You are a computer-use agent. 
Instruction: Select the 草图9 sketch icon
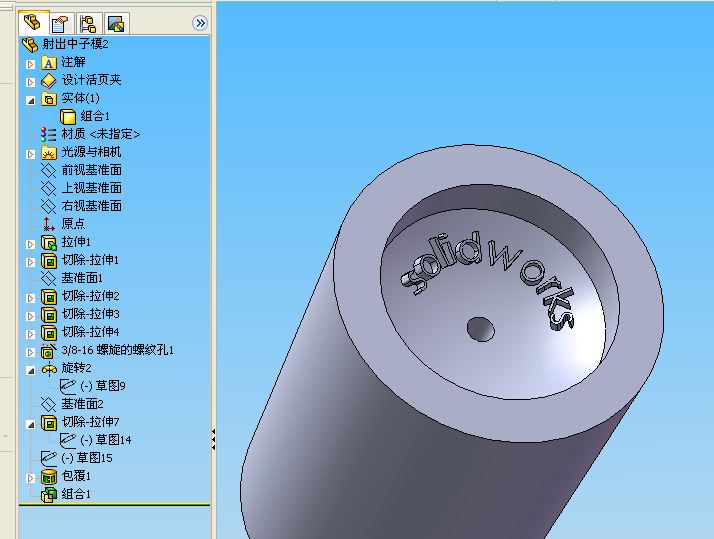[x=68, y=386]
